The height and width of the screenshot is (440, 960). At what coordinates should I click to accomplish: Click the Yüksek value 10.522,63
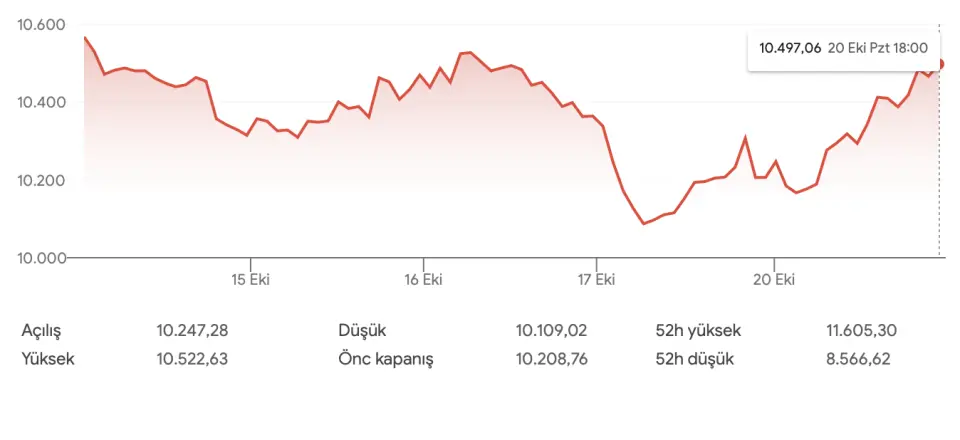click(192, 359)
